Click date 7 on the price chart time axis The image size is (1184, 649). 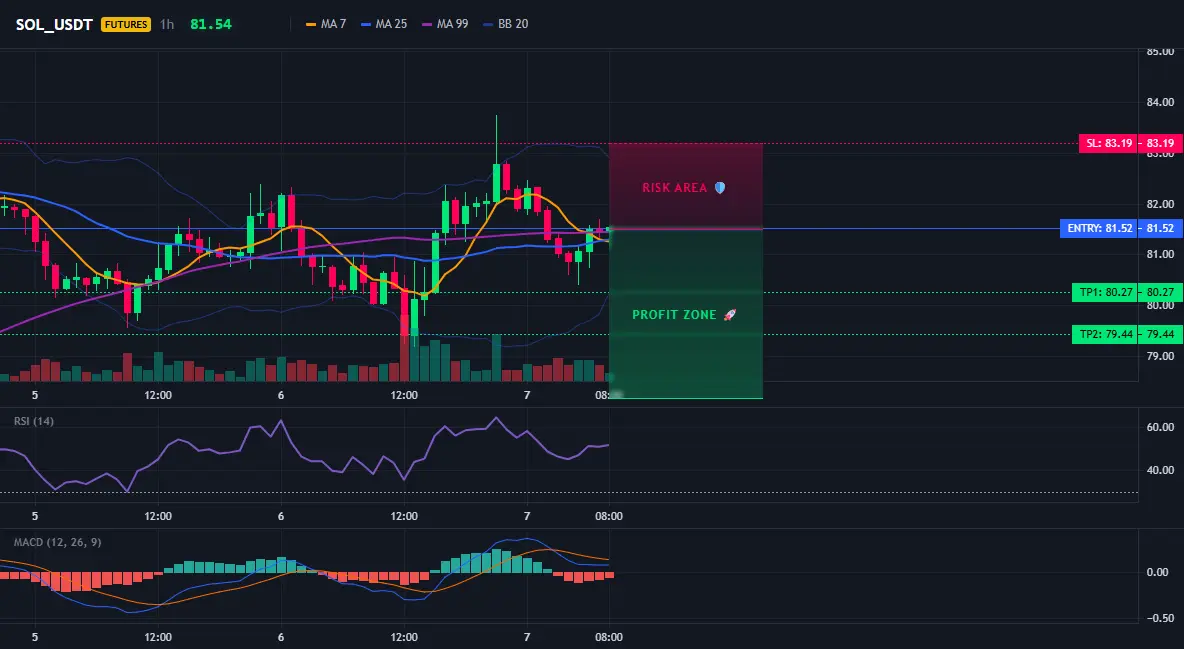pyautogui.click(x=527, y=395)
